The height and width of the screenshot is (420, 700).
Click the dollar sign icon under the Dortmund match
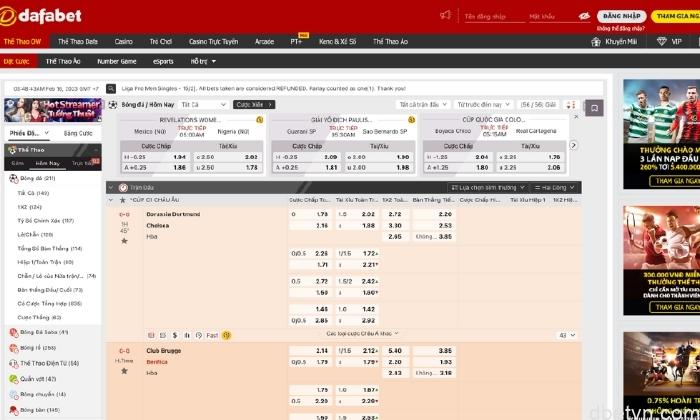[x=175, y=335]
